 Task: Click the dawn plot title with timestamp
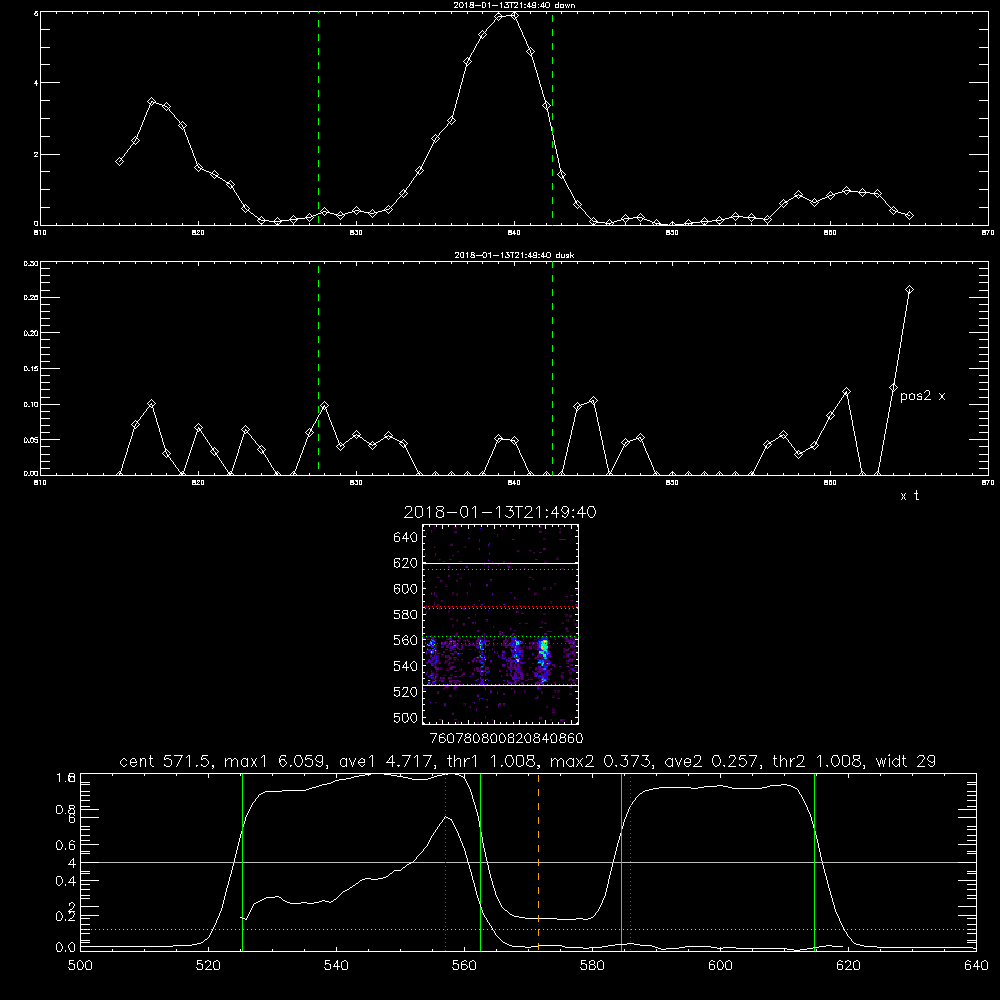[x=514, y=4]
